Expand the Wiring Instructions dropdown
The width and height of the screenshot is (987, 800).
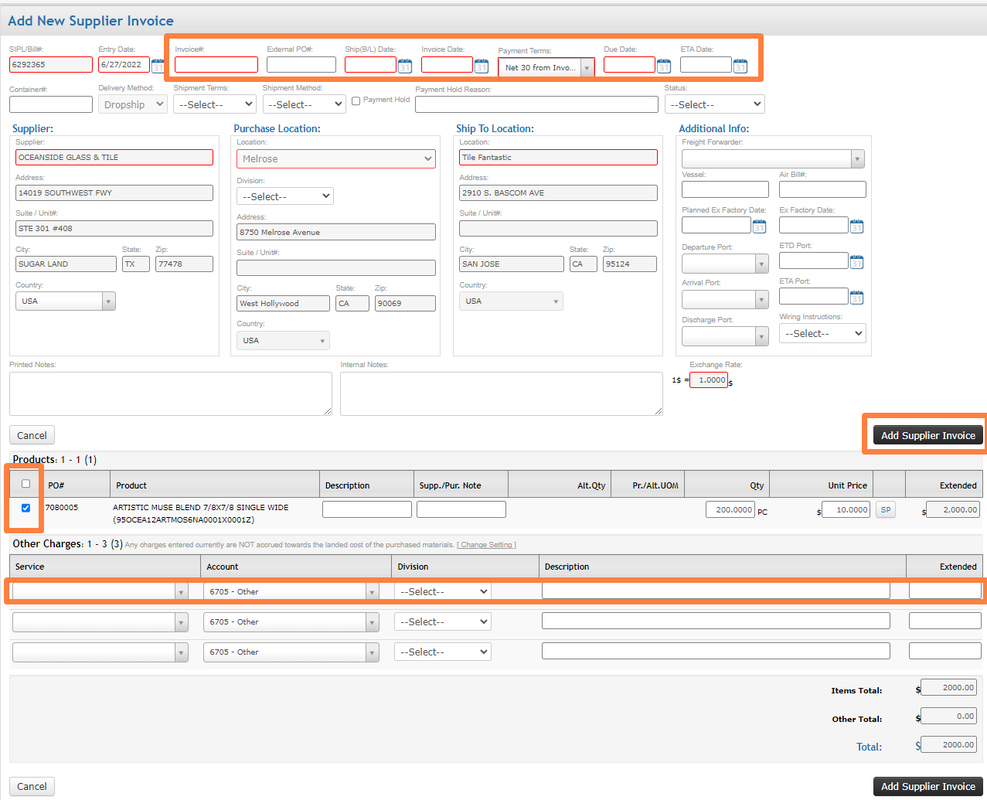(823, 334)
